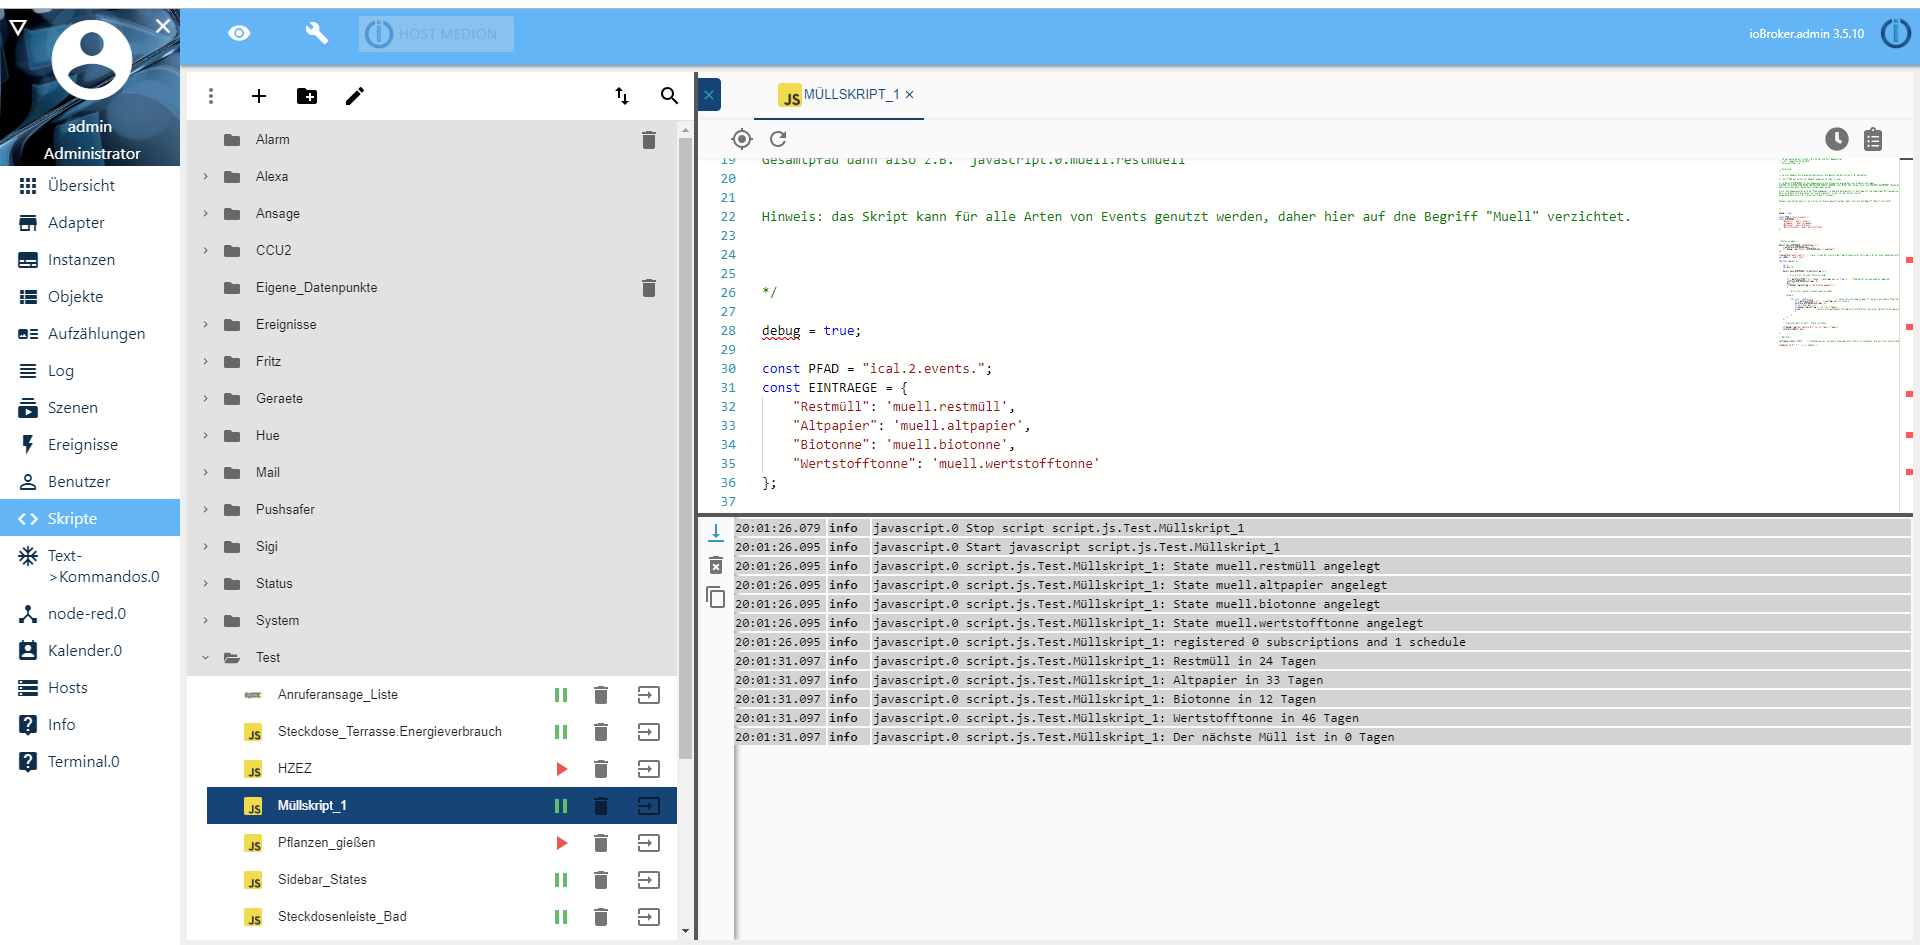Open Objekte in the sidebar

pyautogui.click(x=90, y=297)
